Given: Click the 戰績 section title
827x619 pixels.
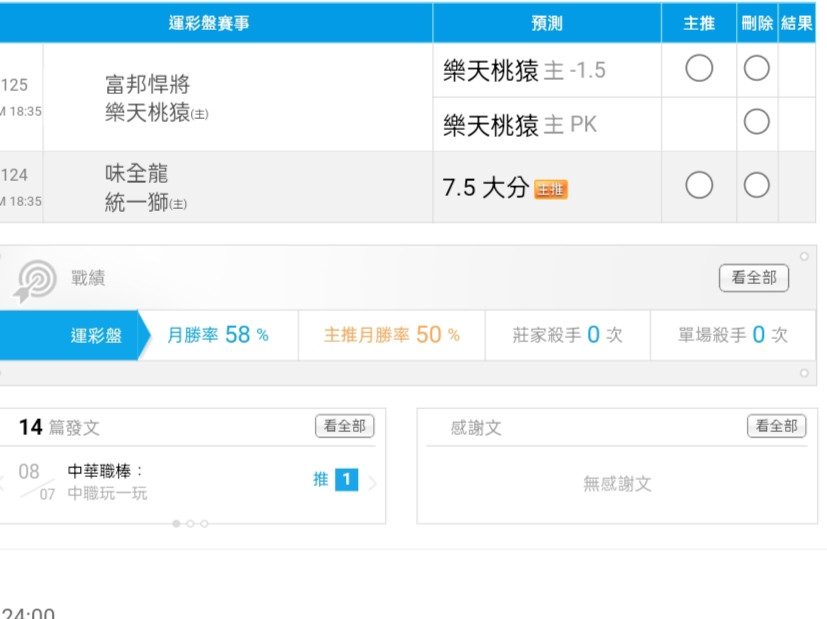Looking at the screenshot, I should [88, 278].
